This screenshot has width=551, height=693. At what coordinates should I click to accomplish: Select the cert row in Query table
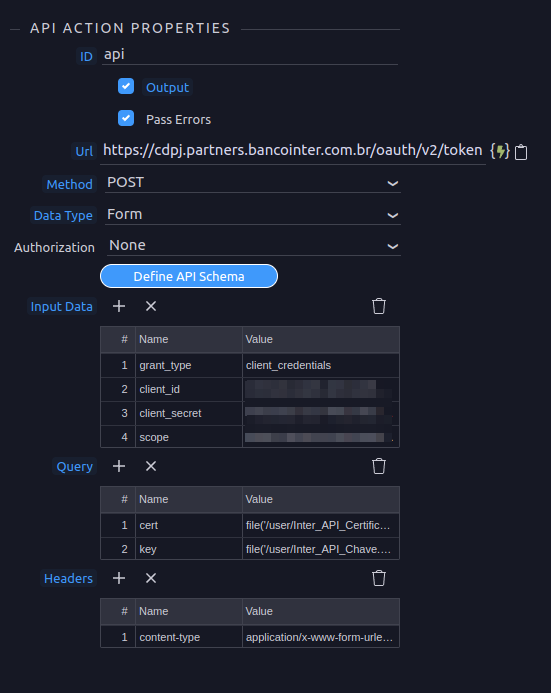[250, 525]
